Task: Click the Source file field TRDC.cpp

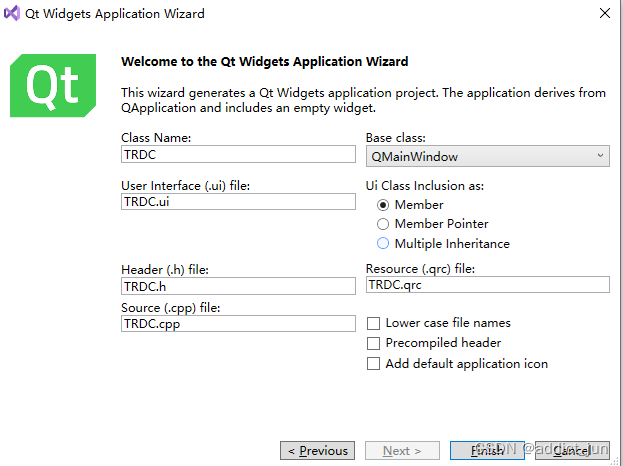Action: [x=238, y=324]
